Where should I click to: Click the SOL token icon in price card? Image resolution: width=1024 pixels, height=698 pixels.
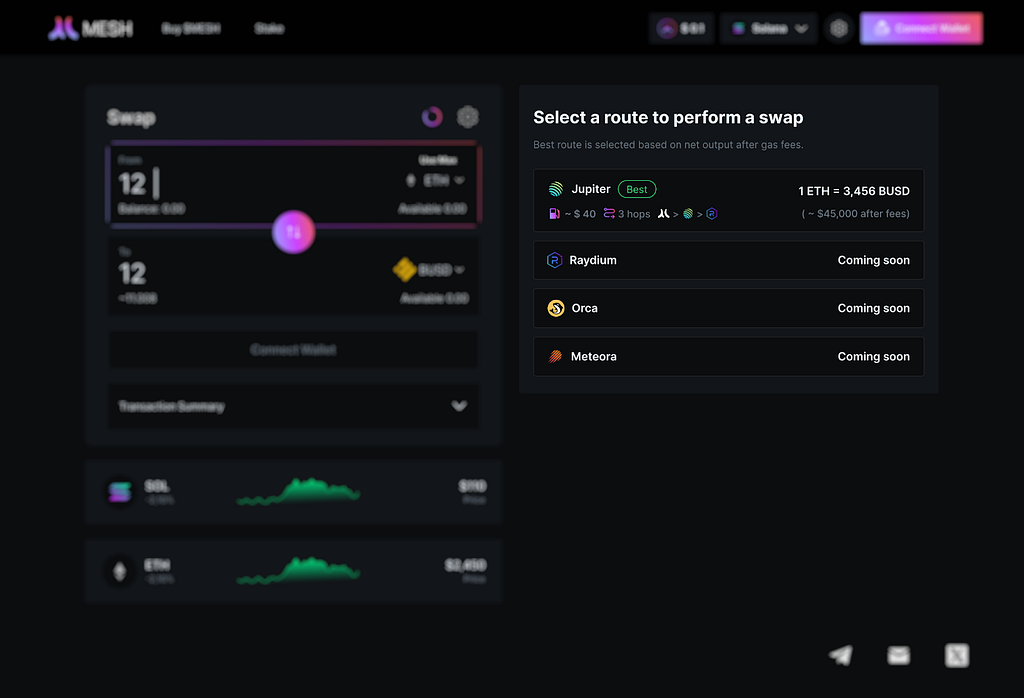[120, 492]
